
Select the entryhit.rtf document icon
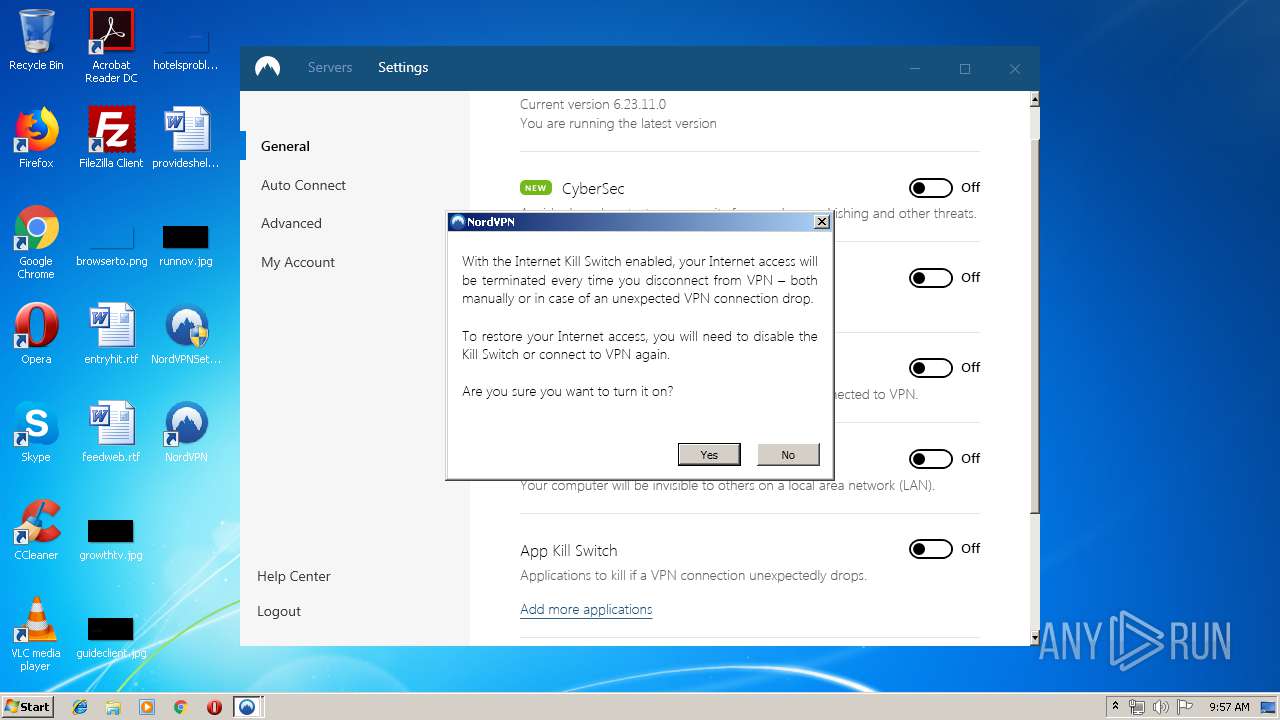pyautogui.click(x=111, y=334)
